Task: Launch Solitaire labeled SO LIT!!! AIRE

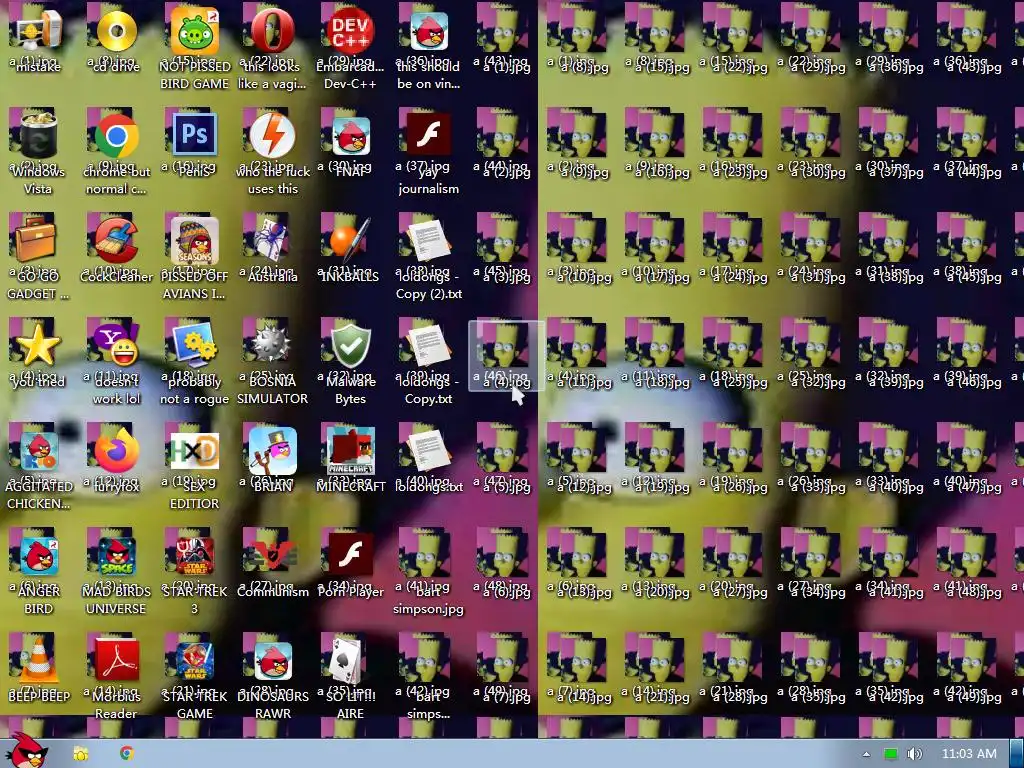Action: [347, 660]
